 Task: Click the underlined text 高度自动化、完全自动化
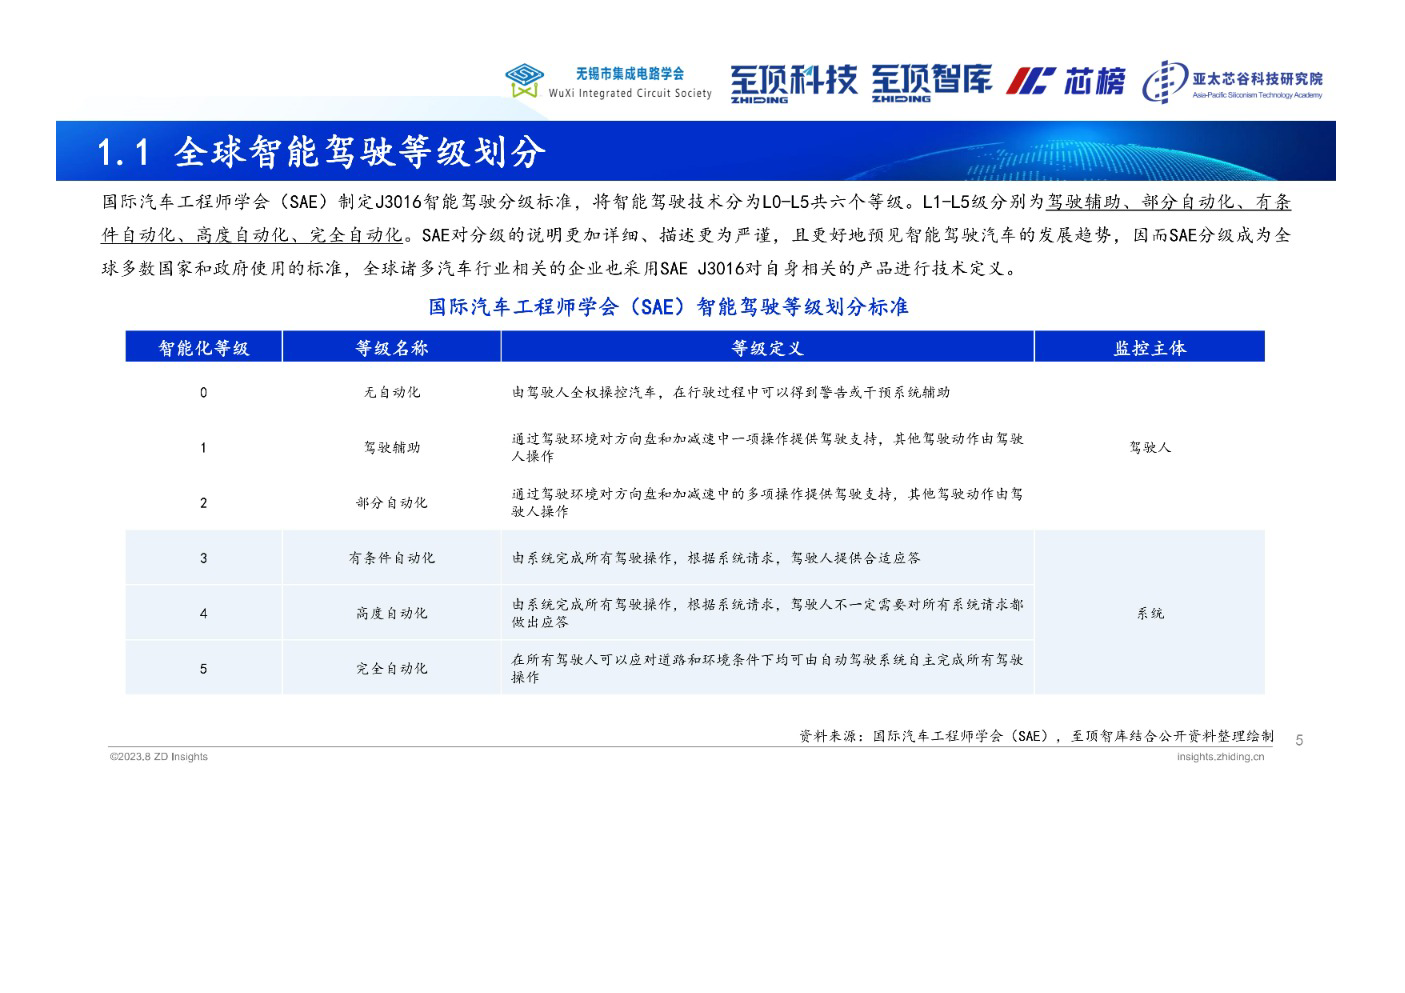[300, 235]
